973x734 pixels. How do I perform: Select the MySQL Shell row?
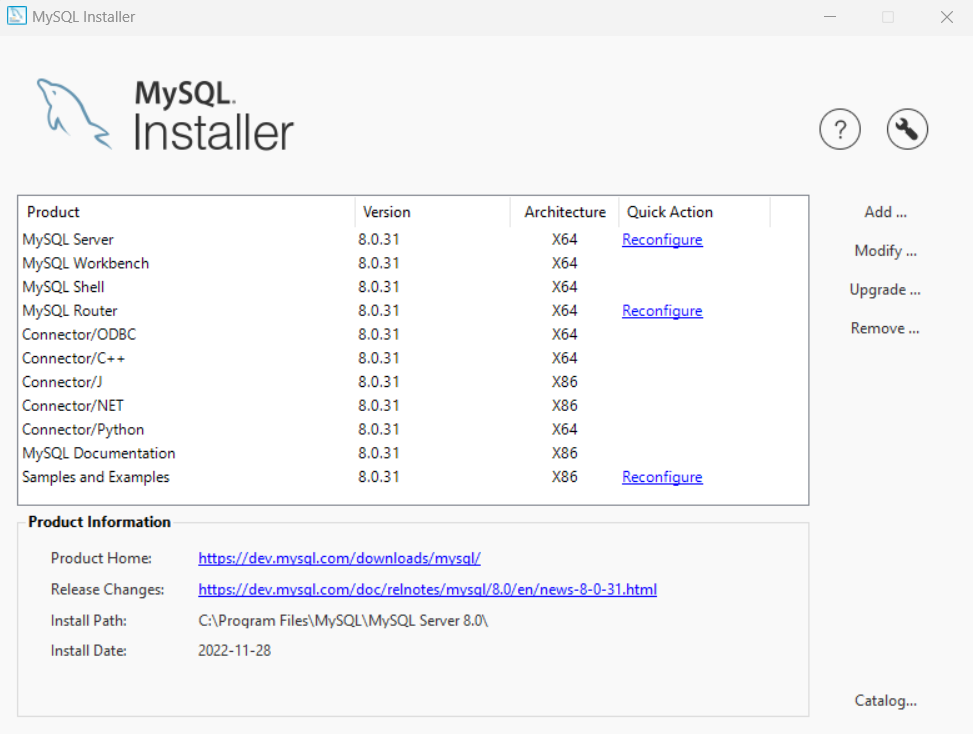pyautogui.click(x=413, y=287)
